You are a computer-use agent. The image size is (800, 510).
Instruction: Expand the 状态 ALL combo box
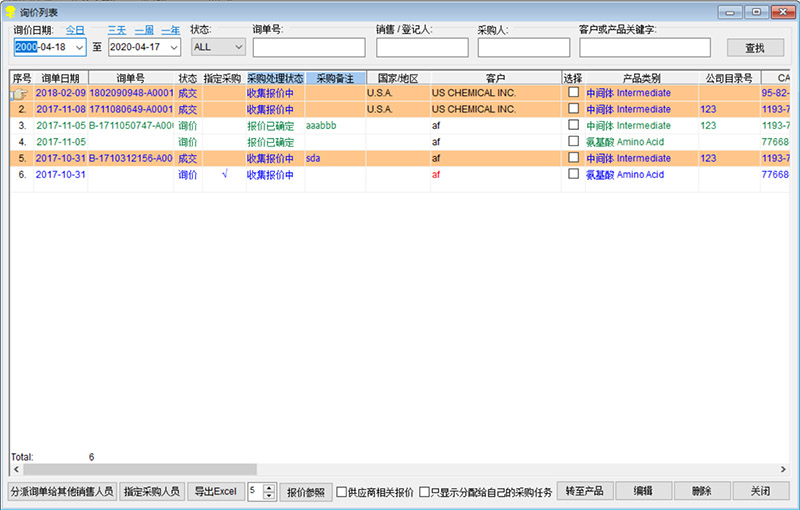point(238,47)
